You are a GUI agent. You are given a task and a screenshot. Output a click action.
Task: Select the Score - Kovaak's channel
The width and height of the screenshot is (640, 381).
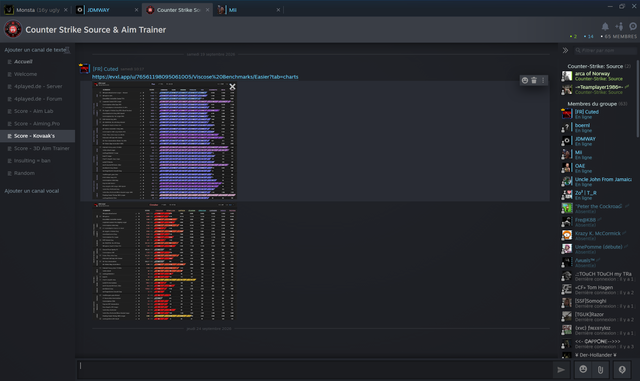[x=38, y=136]
